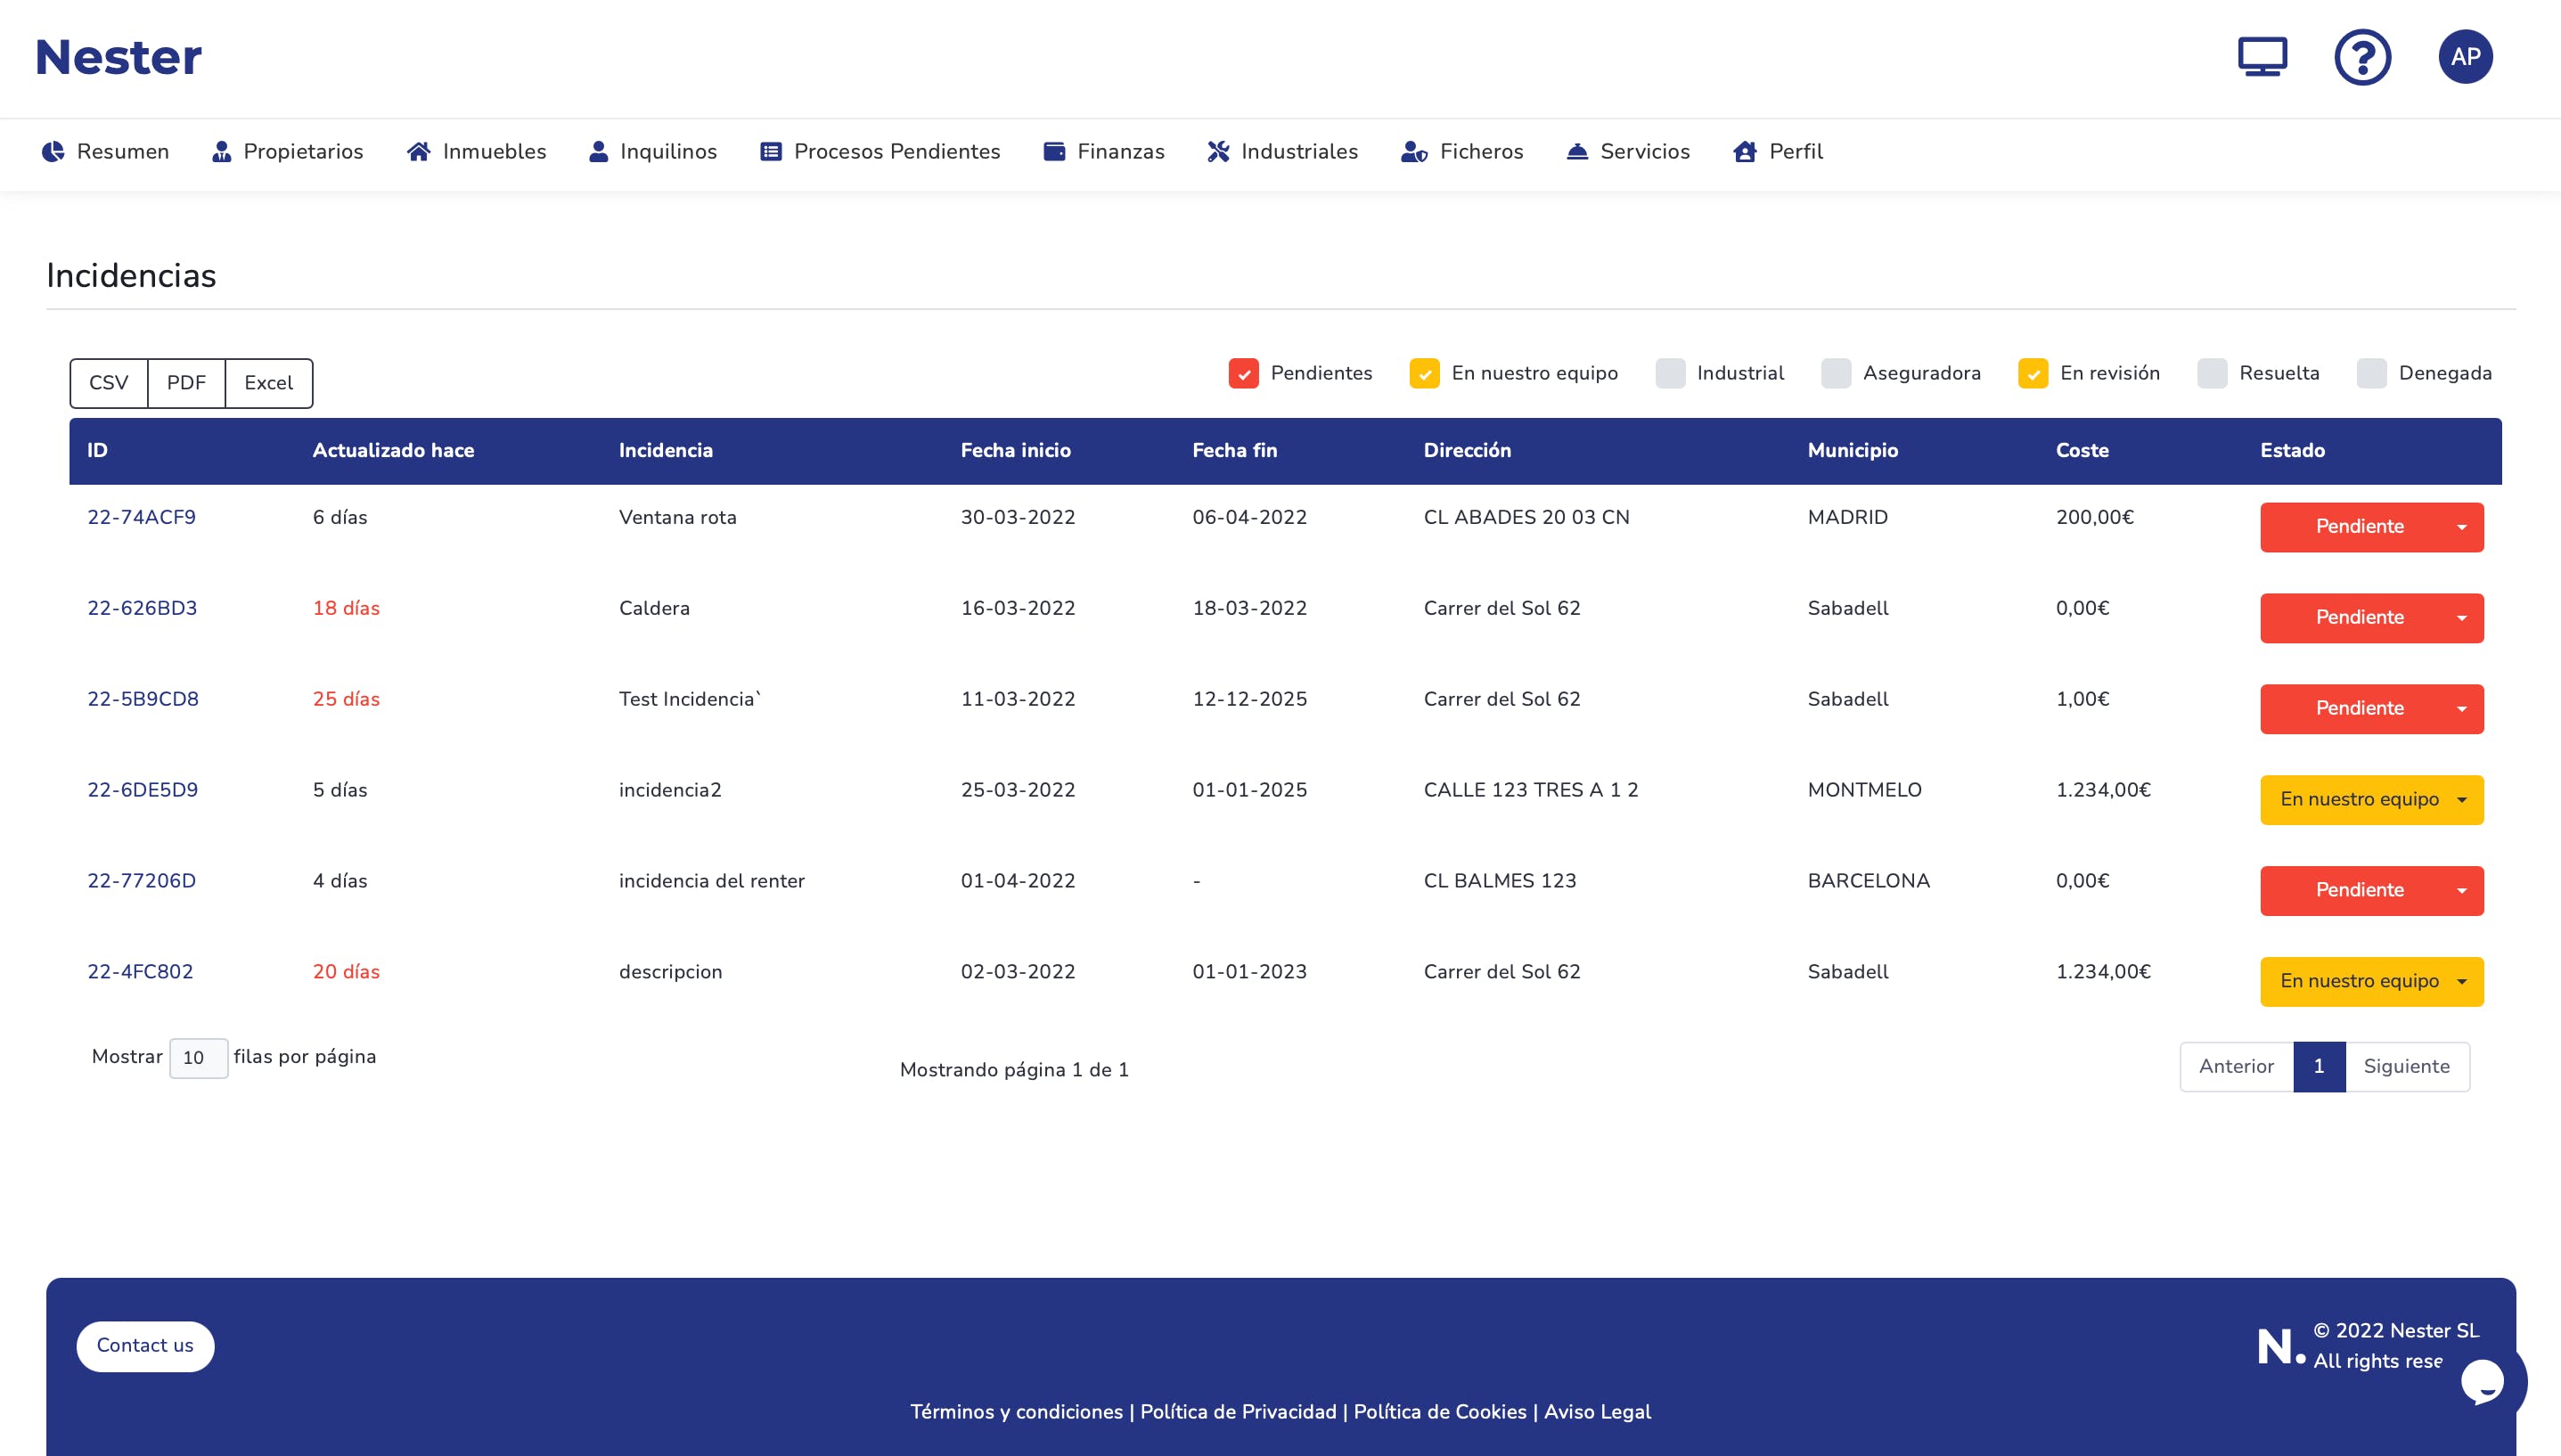
Task: Click the Resumen pie chart icon
Action: tap(53, 151)
